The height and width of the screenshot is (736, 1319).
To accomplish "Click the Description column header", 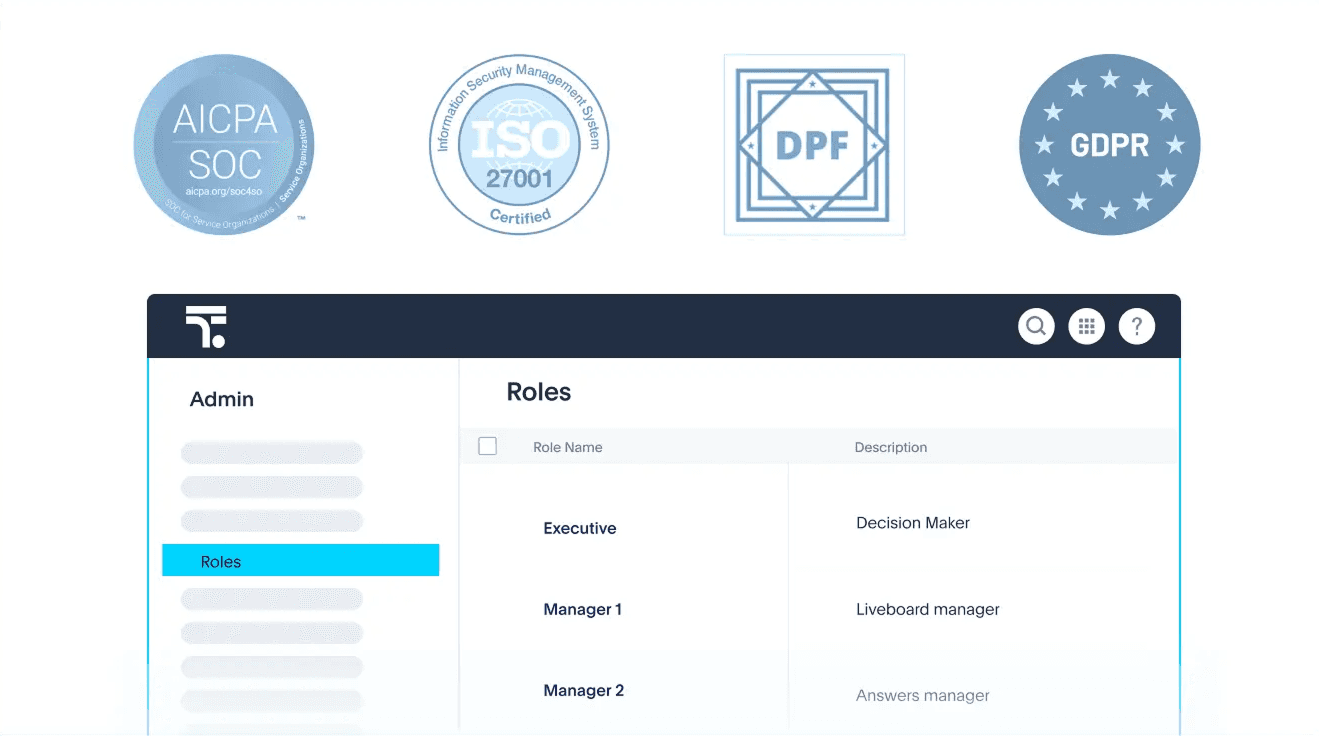I will click(x=890, y=447).
